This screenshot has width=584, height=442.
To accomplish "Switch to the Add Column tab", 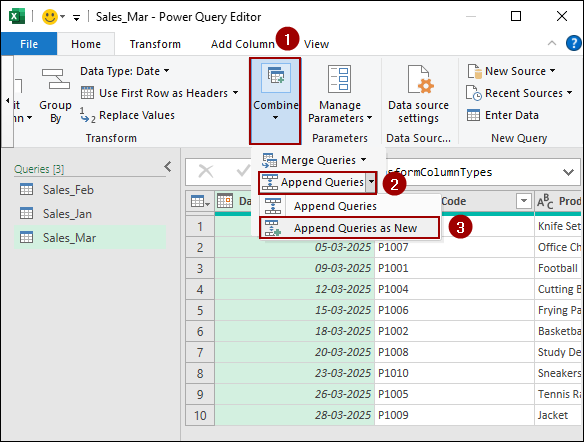I will point(243,44).
